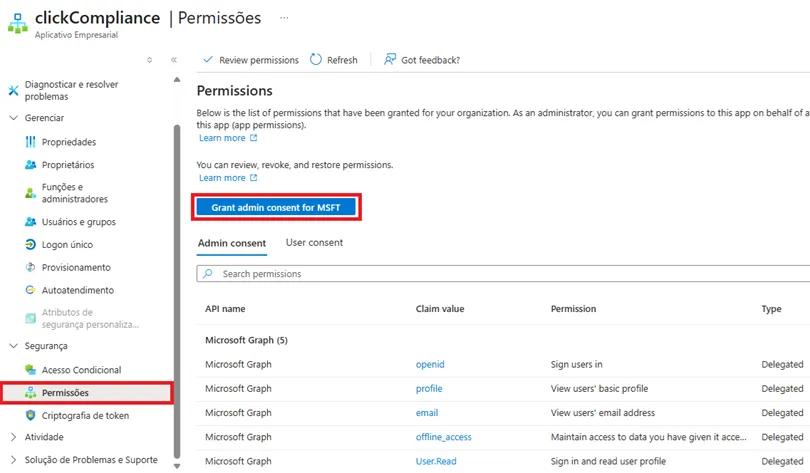Open the offline_access claim value link
Image resolution: width=810 pixels, height=473 pixels.
click(x=443, y=437)
